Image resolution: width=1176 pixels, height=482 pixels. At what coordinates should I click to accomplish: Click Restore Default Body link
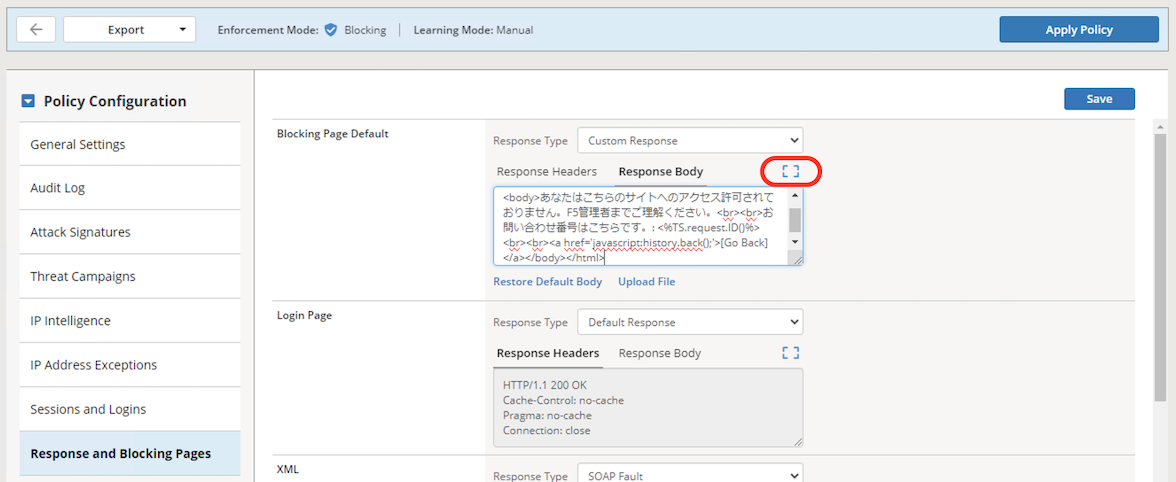548,282
